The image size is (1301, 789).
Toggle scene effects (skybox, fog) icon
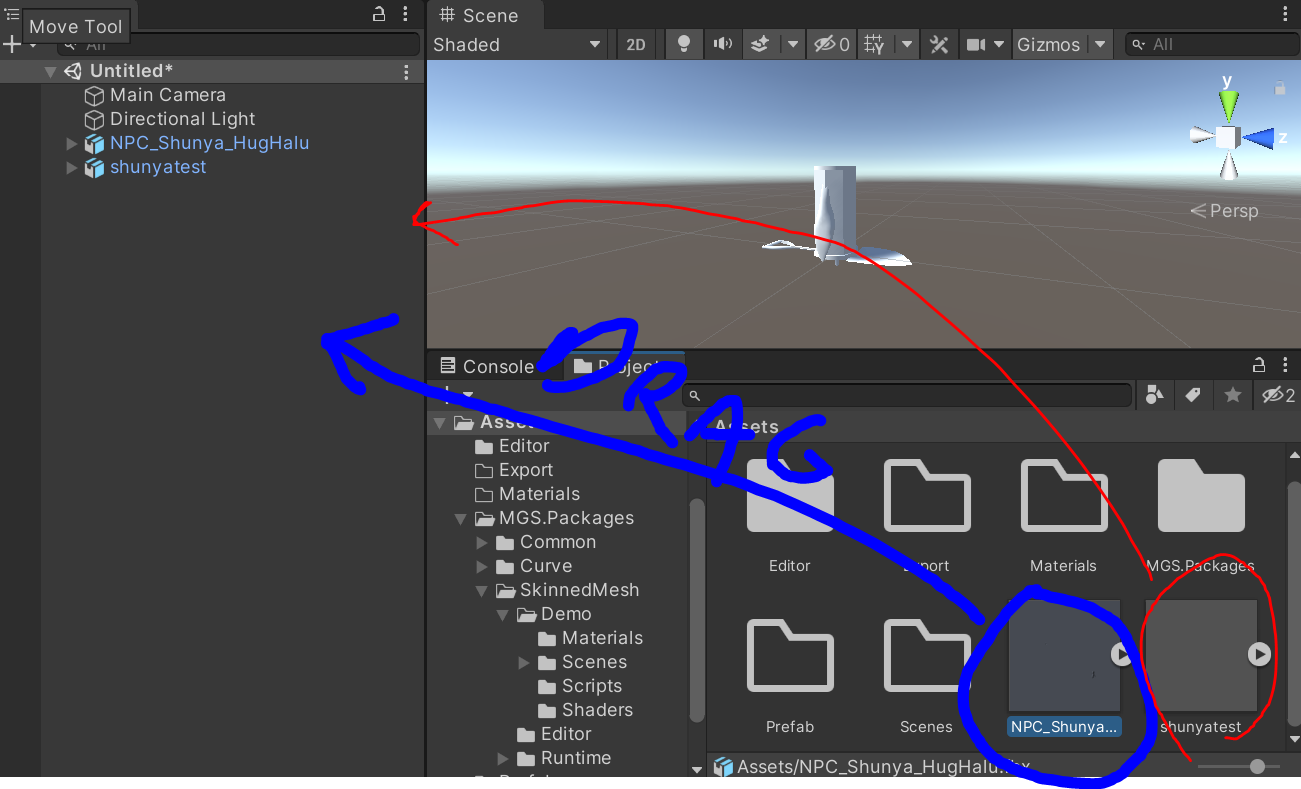click(x=760, y=44)
